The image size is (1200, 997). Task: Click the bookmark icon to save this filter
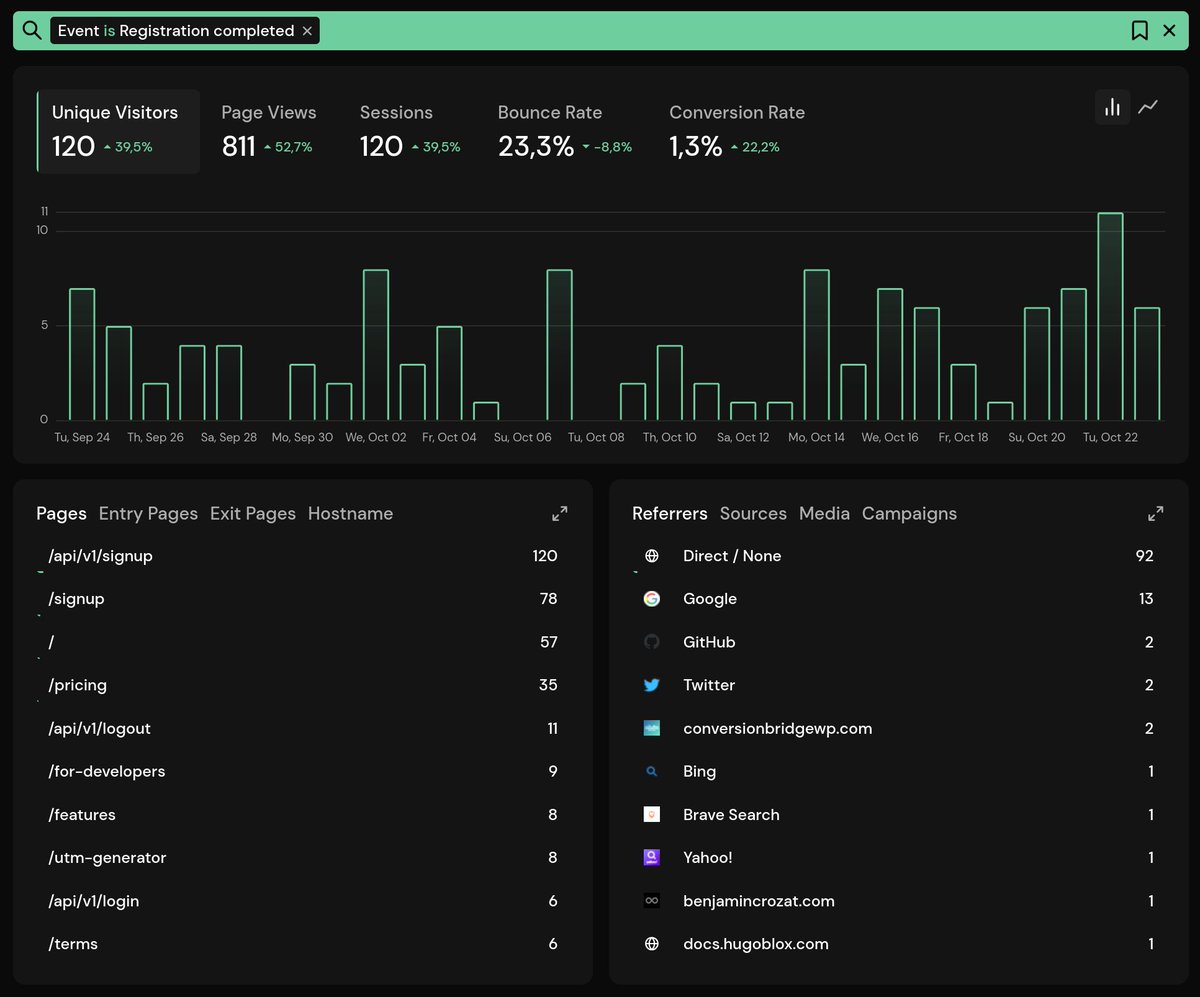point(1139,30)
